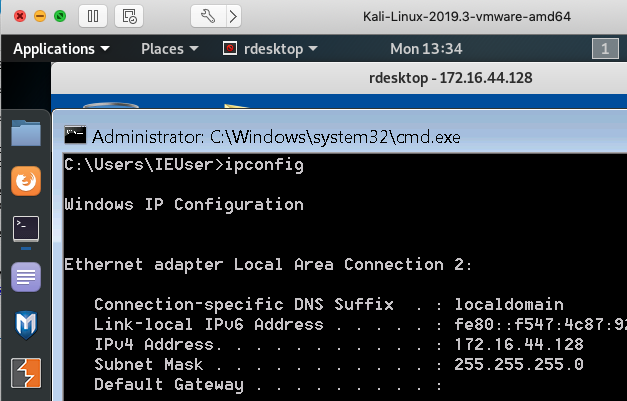The height and width of the screenshot is (401, 627).
Task: Open VM settings wrench icon
Action: [208, 16]
